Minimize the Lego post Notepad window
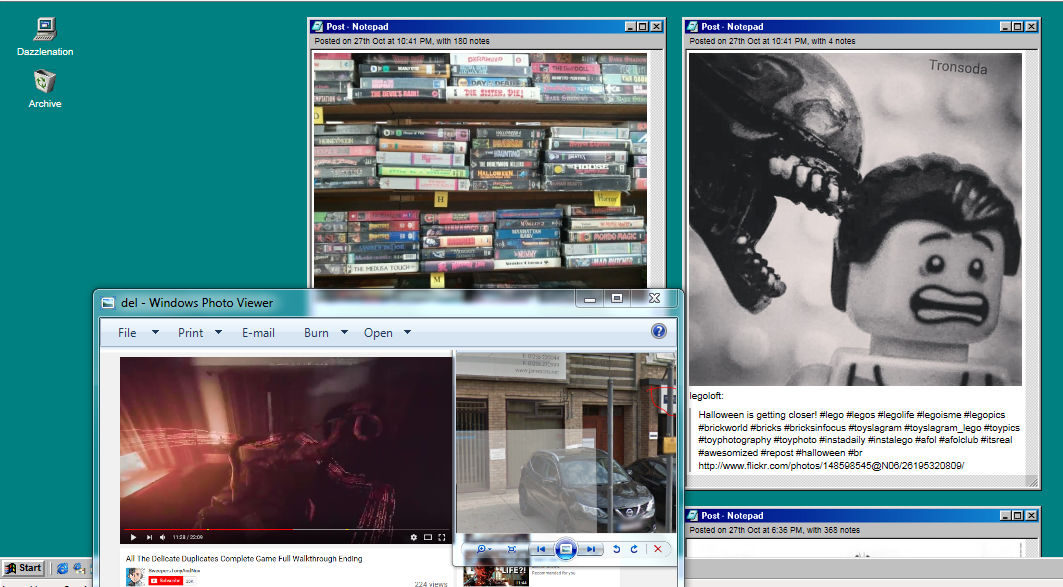The height and width of the screenshot is (587, 1063). point(1005,26)
